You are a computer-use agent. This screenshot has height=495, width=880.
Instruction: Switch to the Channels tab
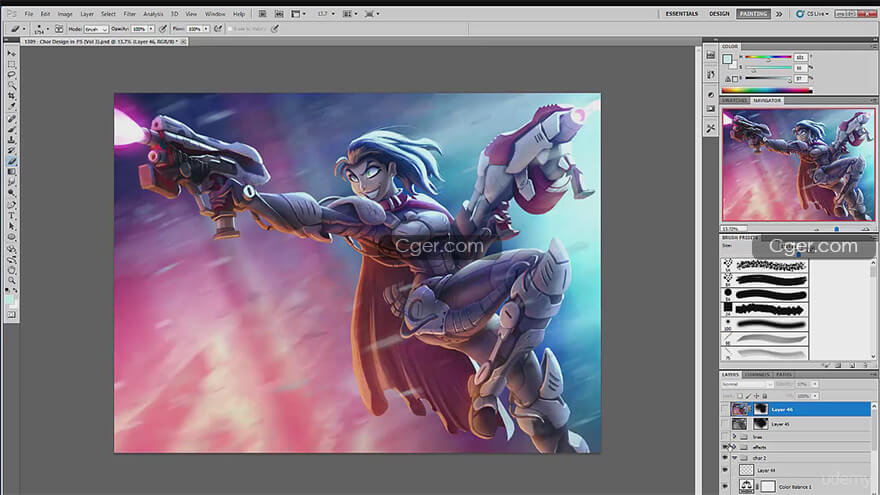coord(757,374)
